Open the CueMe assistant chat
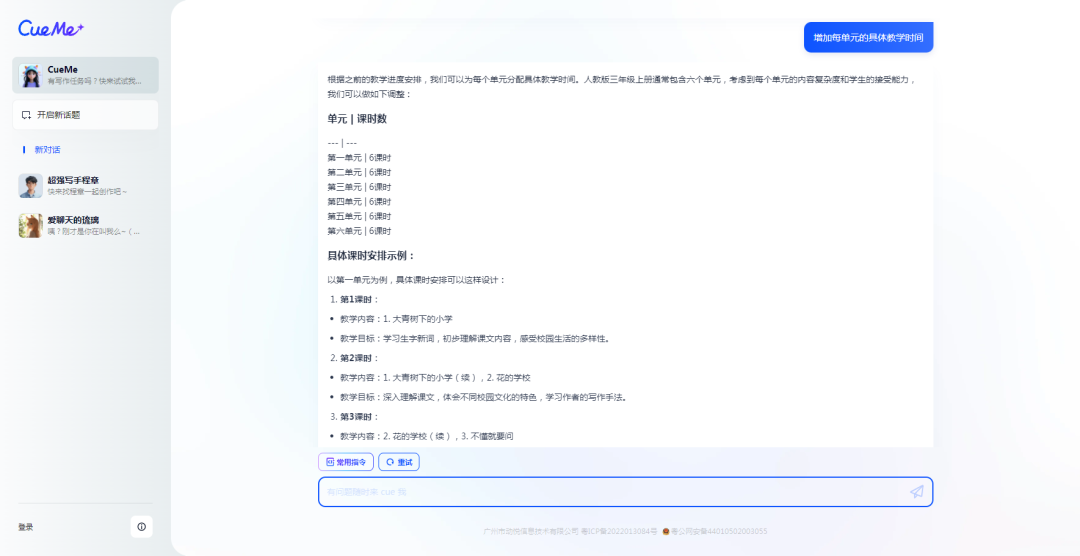This screenshot has height=556, width=1080. 85,75
